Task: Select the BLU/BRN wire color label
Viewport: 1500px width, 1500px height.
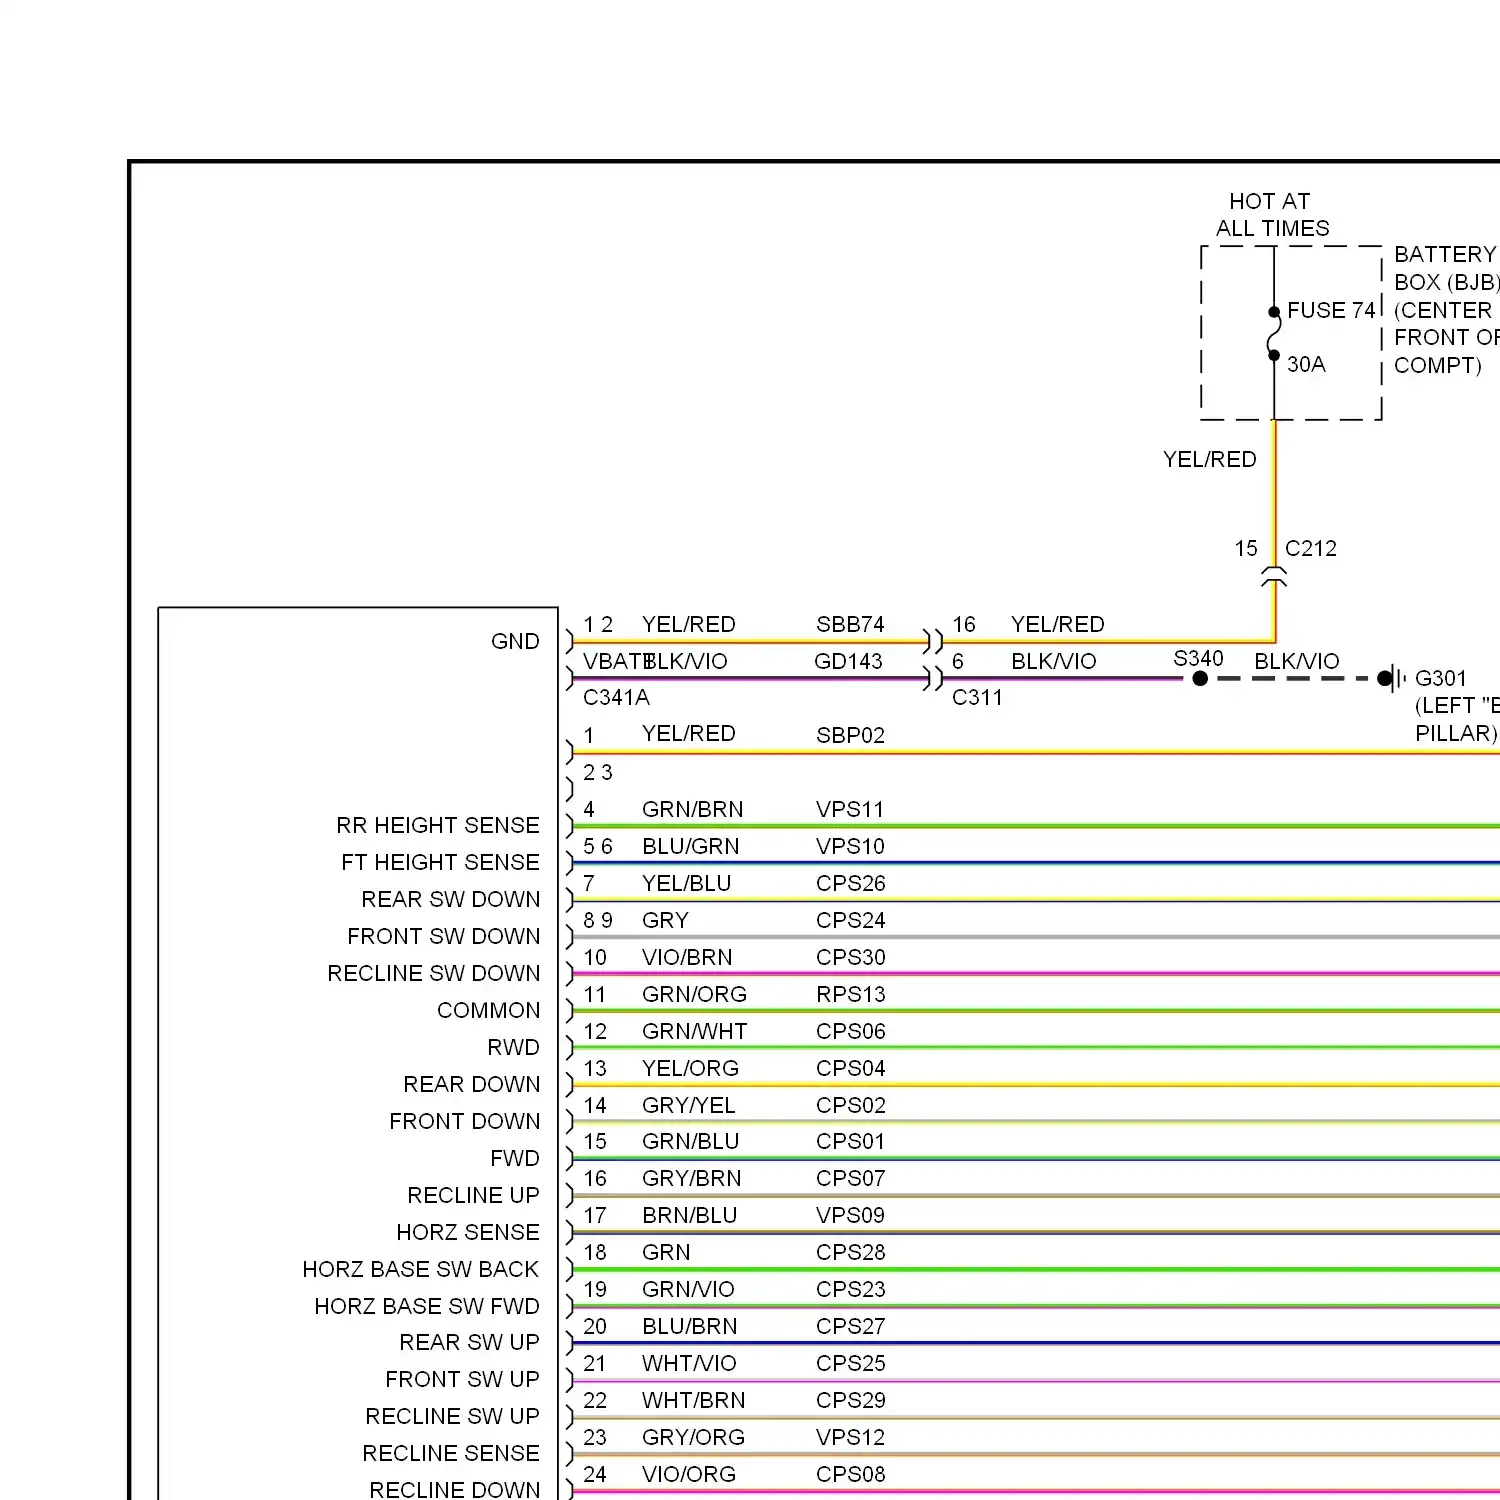Action: point(689,1326)
